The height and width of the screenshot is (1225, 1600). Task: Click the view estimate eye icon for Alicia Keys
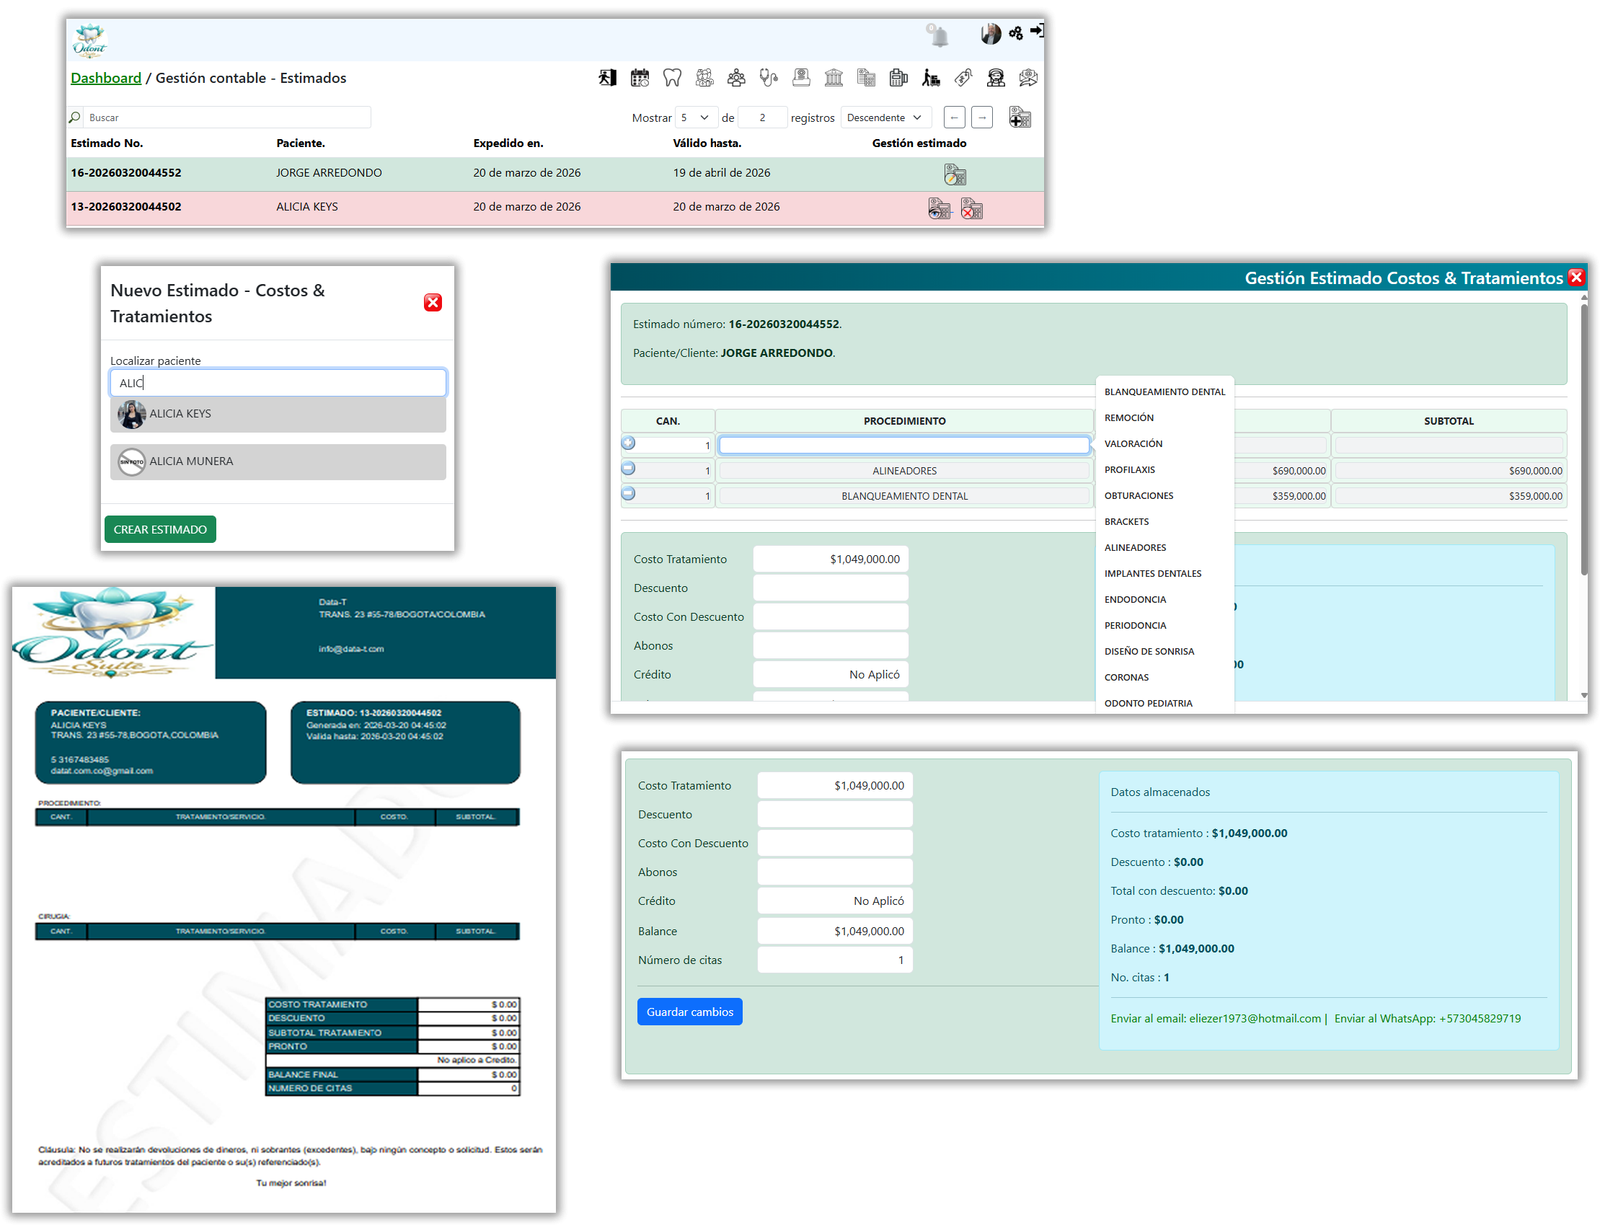click(x=939, y=209)
